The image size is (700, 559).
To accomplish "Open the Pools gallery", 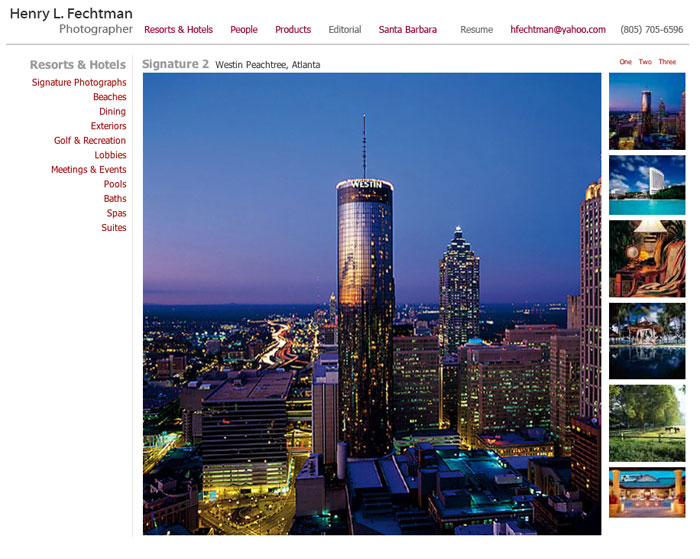I will coord(115,184).
